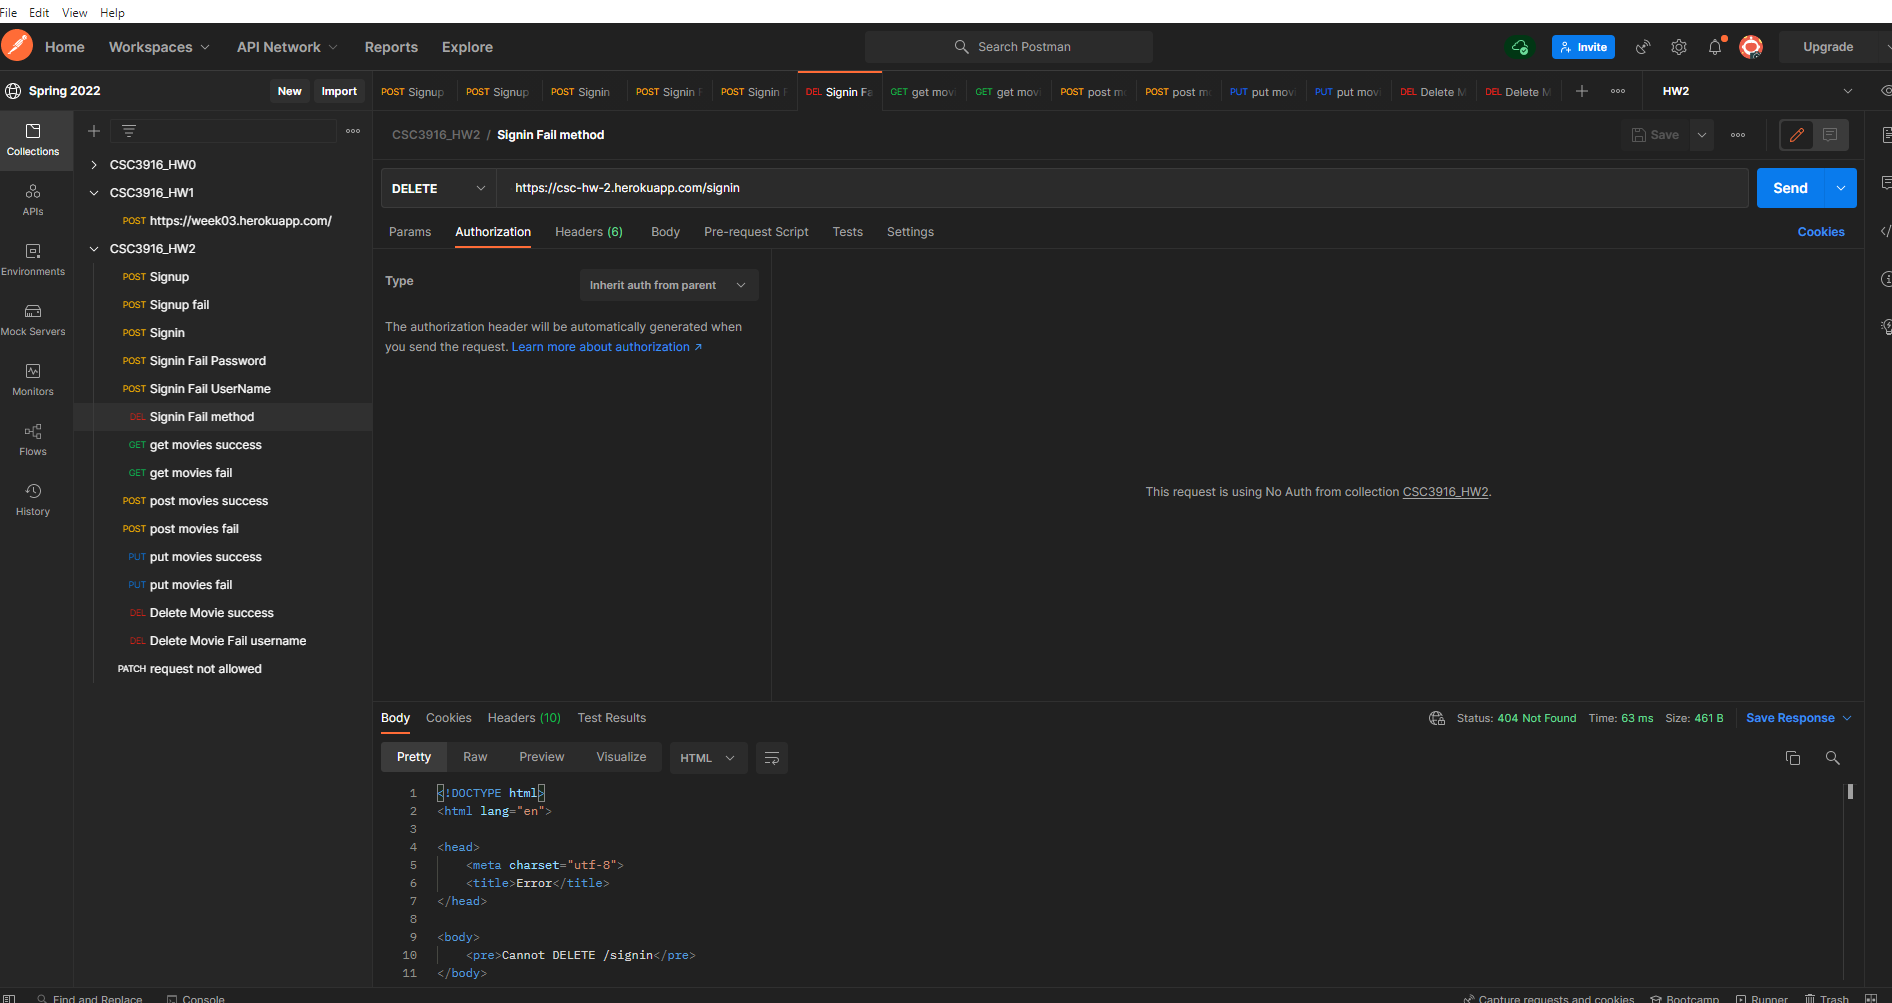Open the Cookies manager
Image resolution: width=1892 pixels, height=1003 pixels.
[x=1821, y=231]
